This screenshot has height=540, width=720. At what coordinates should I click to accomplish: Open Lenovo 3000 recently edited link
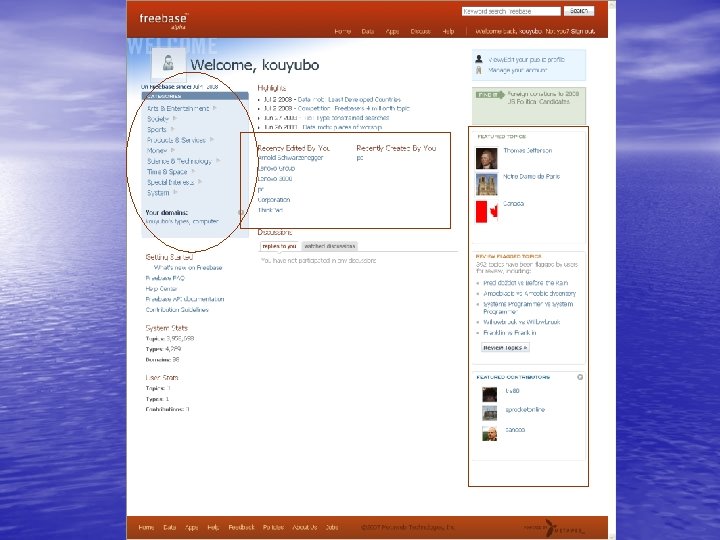coord(275,179)
